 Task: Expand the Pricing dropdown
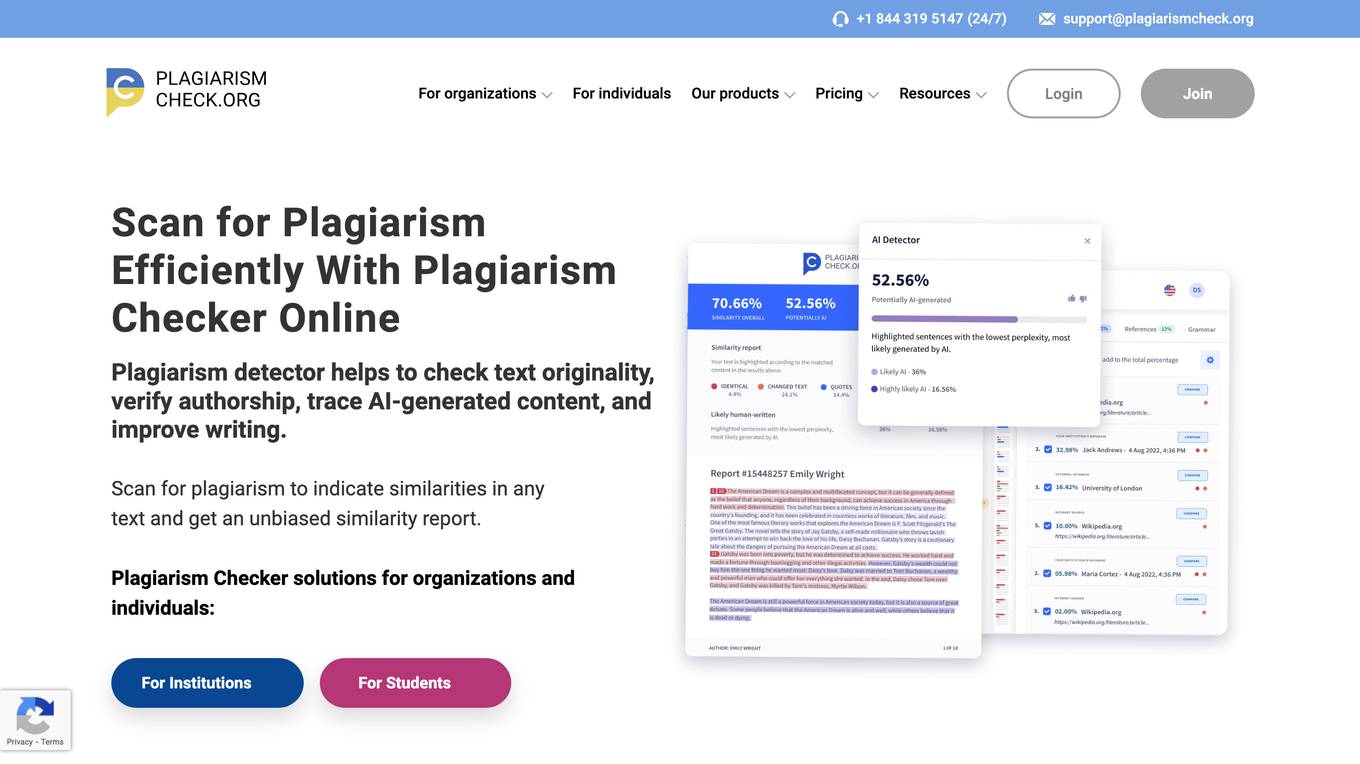click(847, 94)
